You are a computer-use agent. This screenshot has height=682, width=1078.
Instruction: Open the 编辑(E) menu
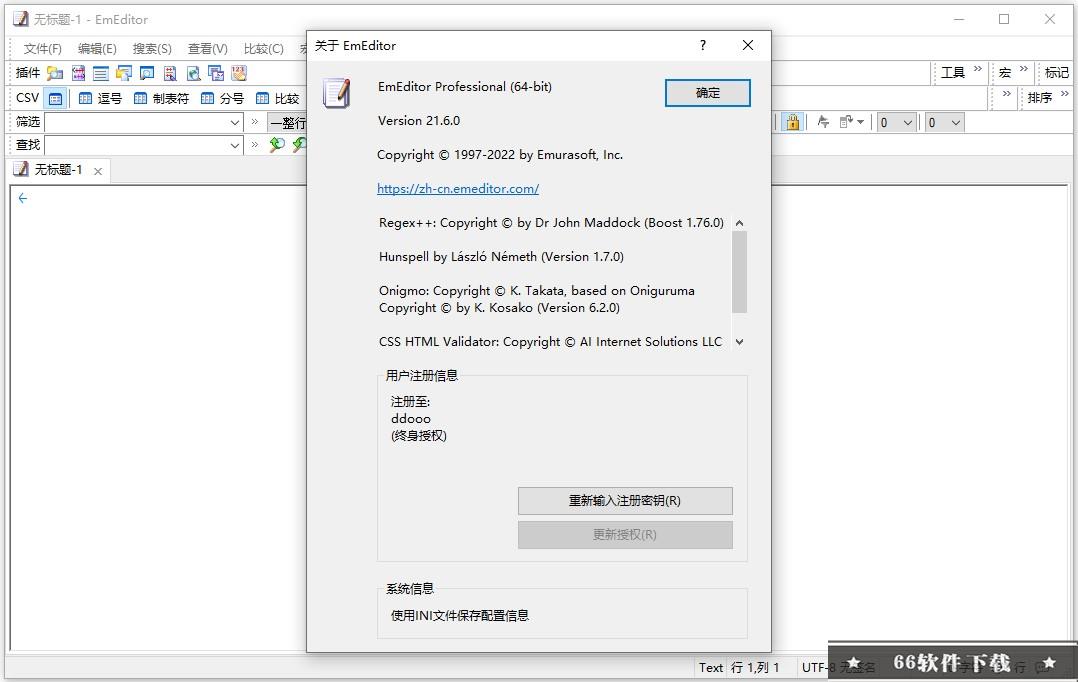click(97, 48)
